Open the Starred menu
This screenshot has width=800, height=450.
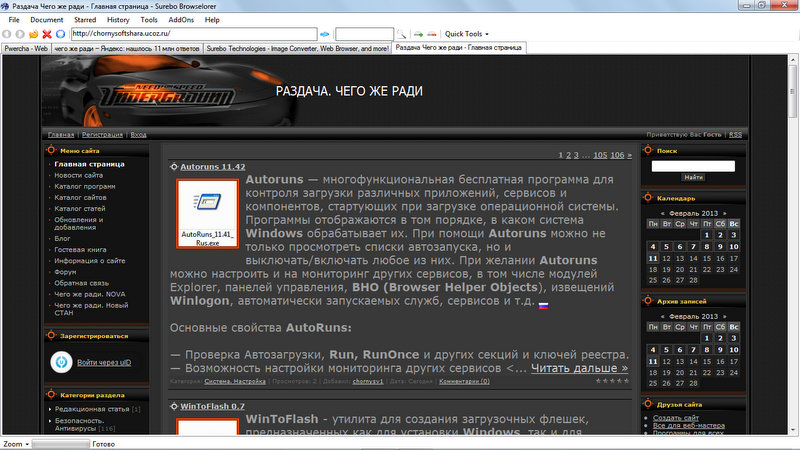coord(85,20)
